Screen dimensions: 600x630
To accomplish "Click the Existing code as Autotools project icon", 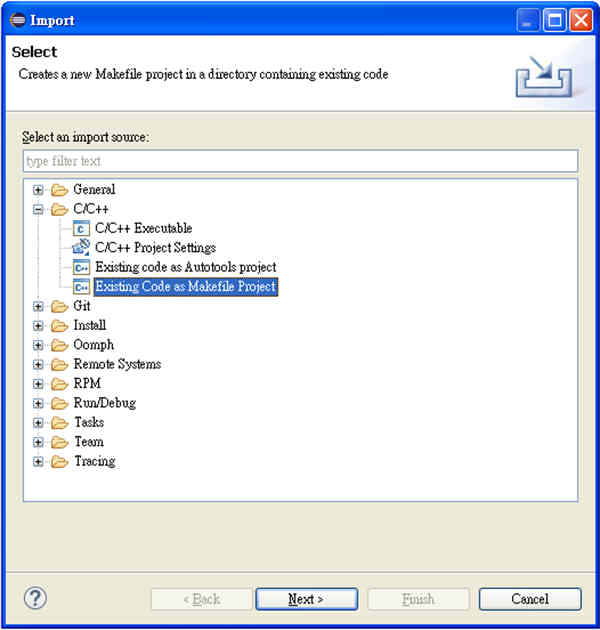I will coord(81,267).
